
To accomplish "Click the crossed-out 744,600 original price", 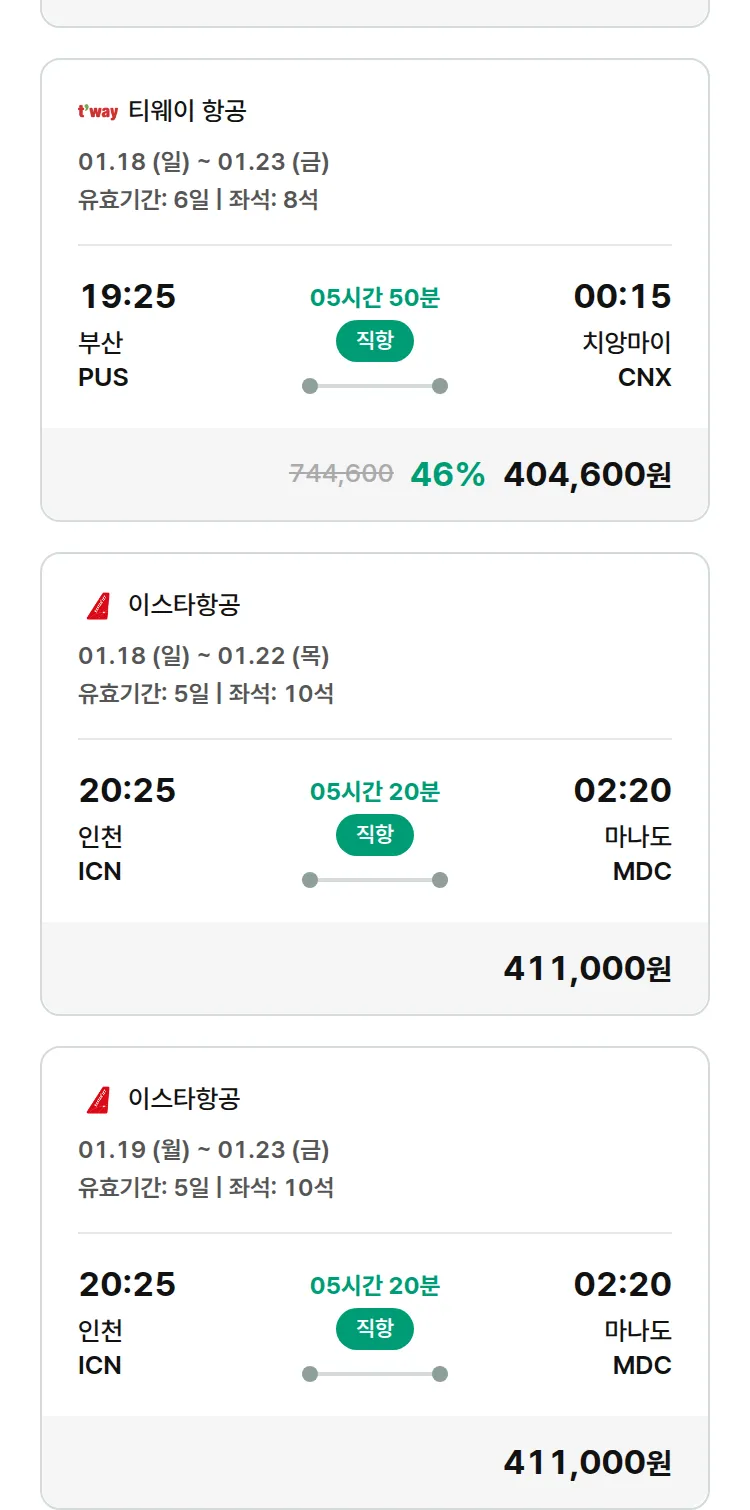I will [341, 474].
